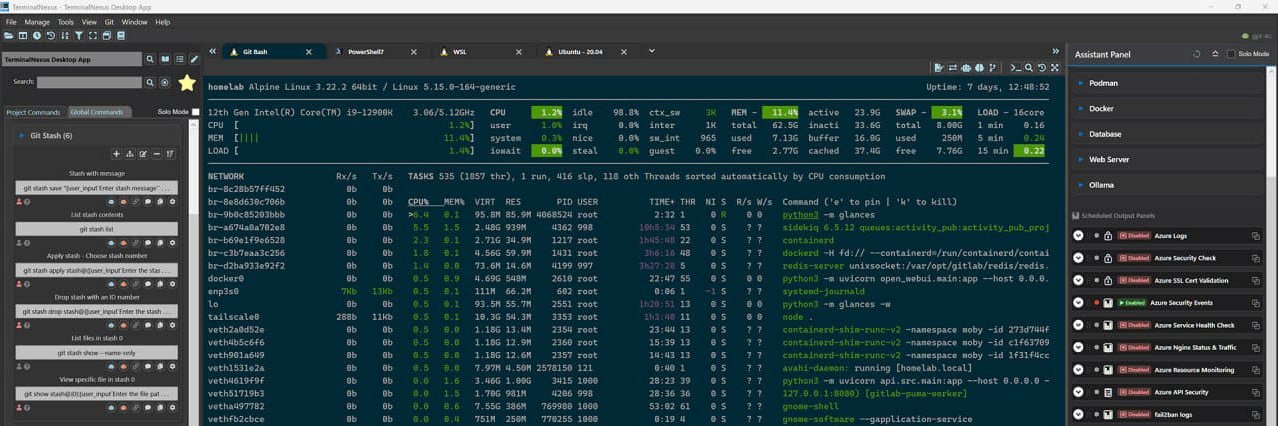Viewport: 1278px width, 426px height.
Task: Click the open folder icon in main toolbar
Action: [x=9, y=35]
